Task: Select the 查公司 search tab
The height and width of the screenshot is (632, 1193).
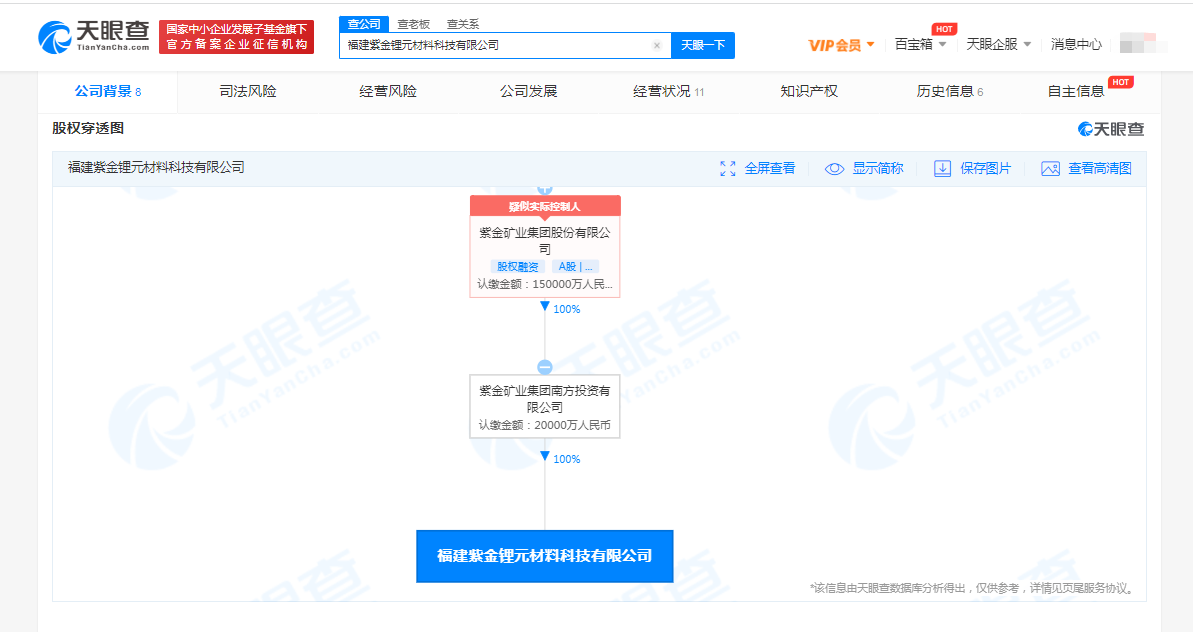Action: (364, 24)
